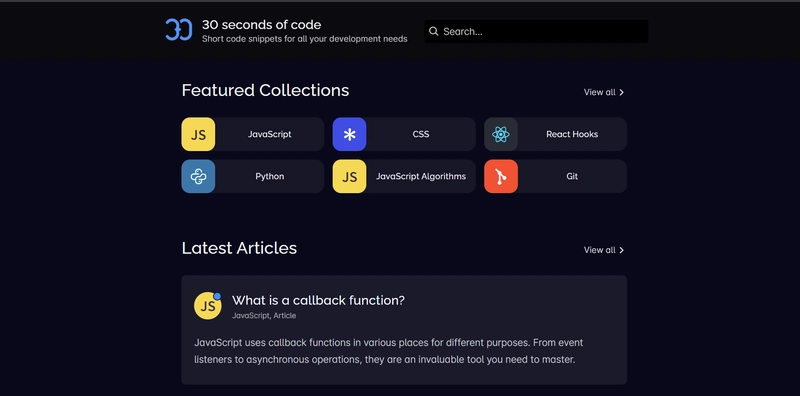Screen dimensions: 800x396
Task: Open the JavaScript Algorithms collection
Action: coord(404,176)
